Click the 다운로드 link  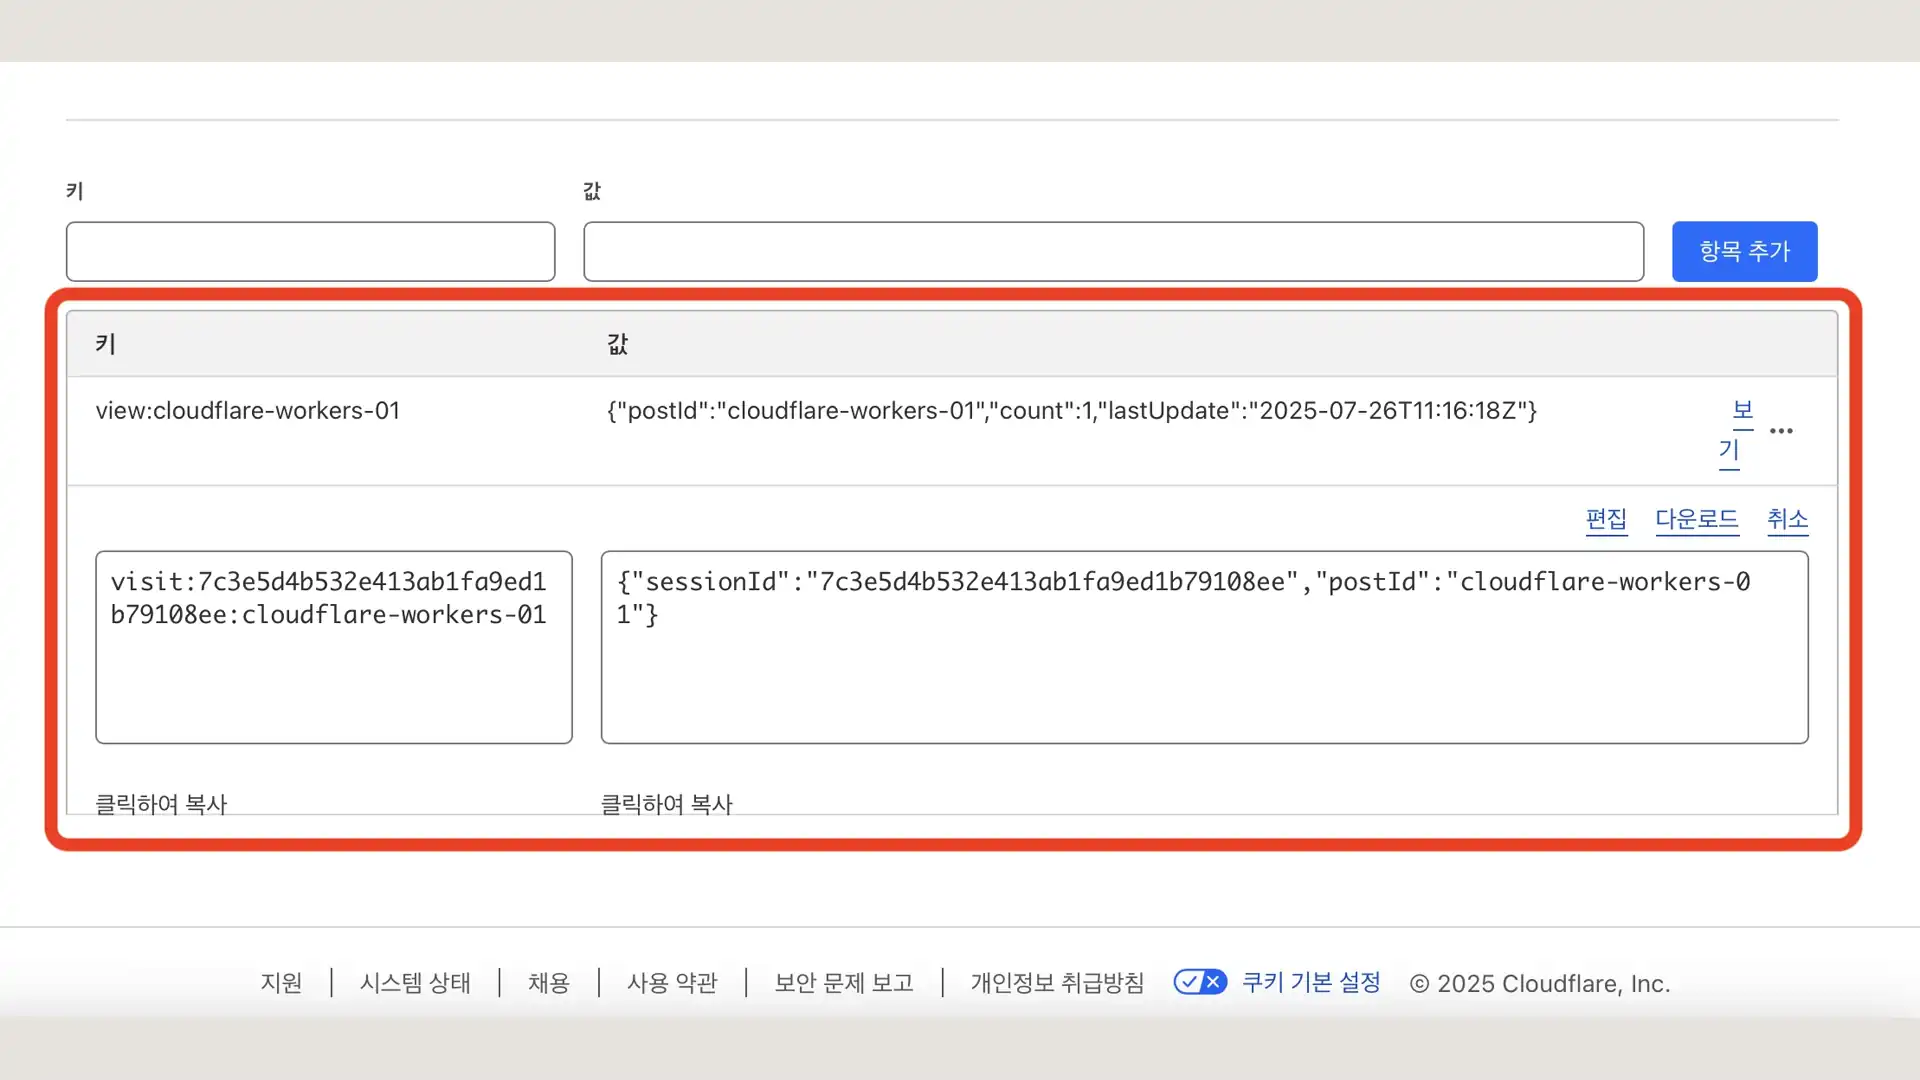pos(1697,519)
